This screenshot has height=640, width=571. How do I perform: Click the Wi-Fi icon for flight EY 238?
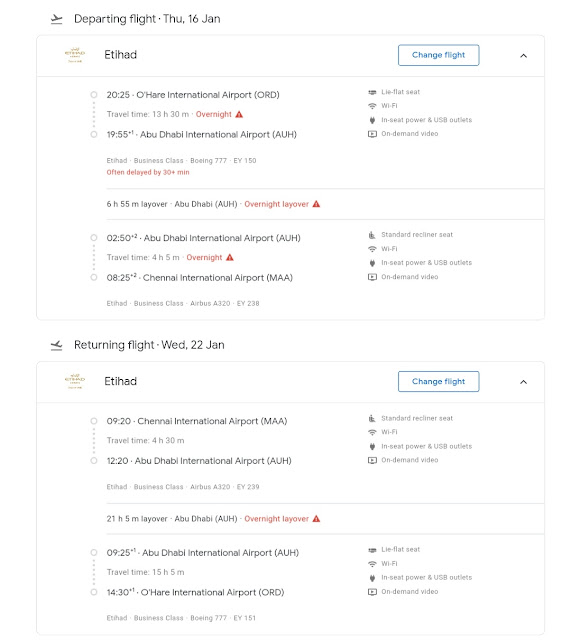[372, 249]
